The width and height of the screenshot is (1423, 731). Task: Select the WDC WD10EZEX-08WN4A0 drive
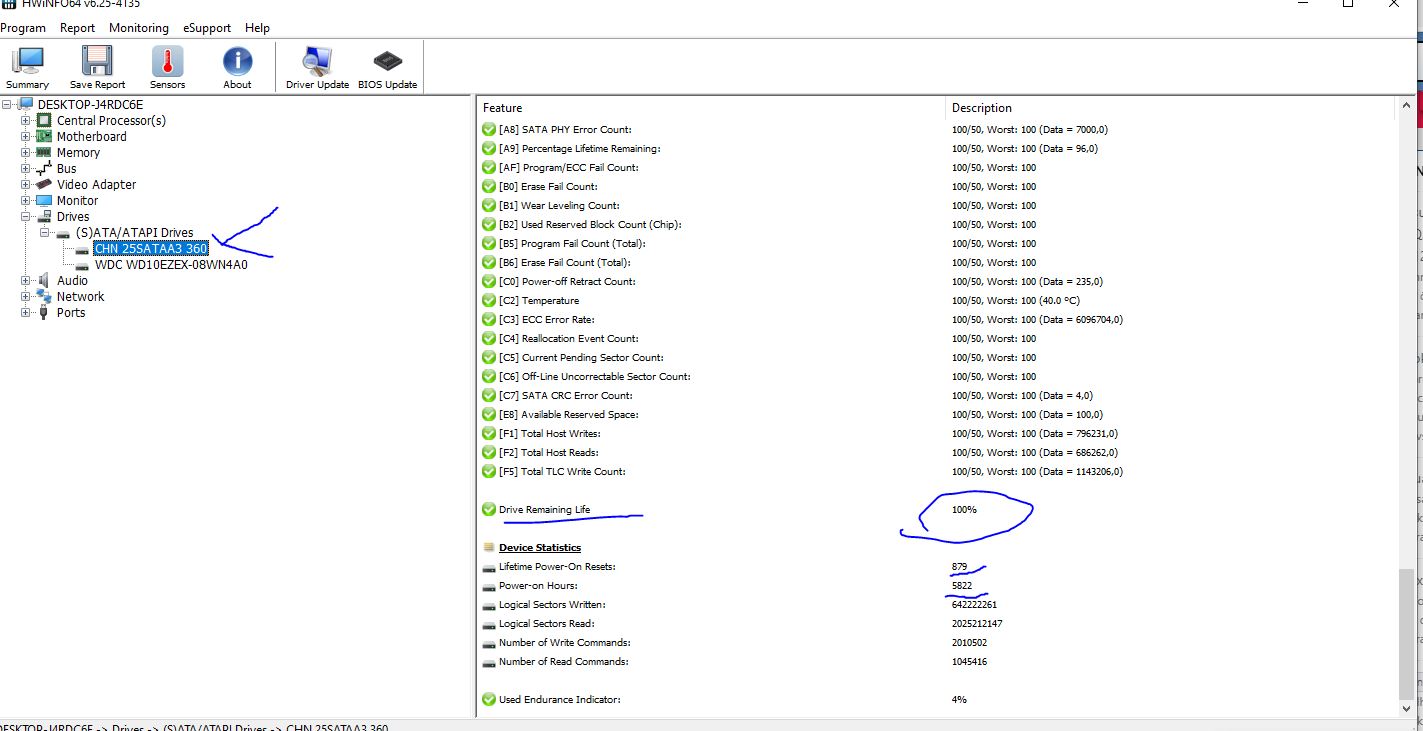(171, 265)
